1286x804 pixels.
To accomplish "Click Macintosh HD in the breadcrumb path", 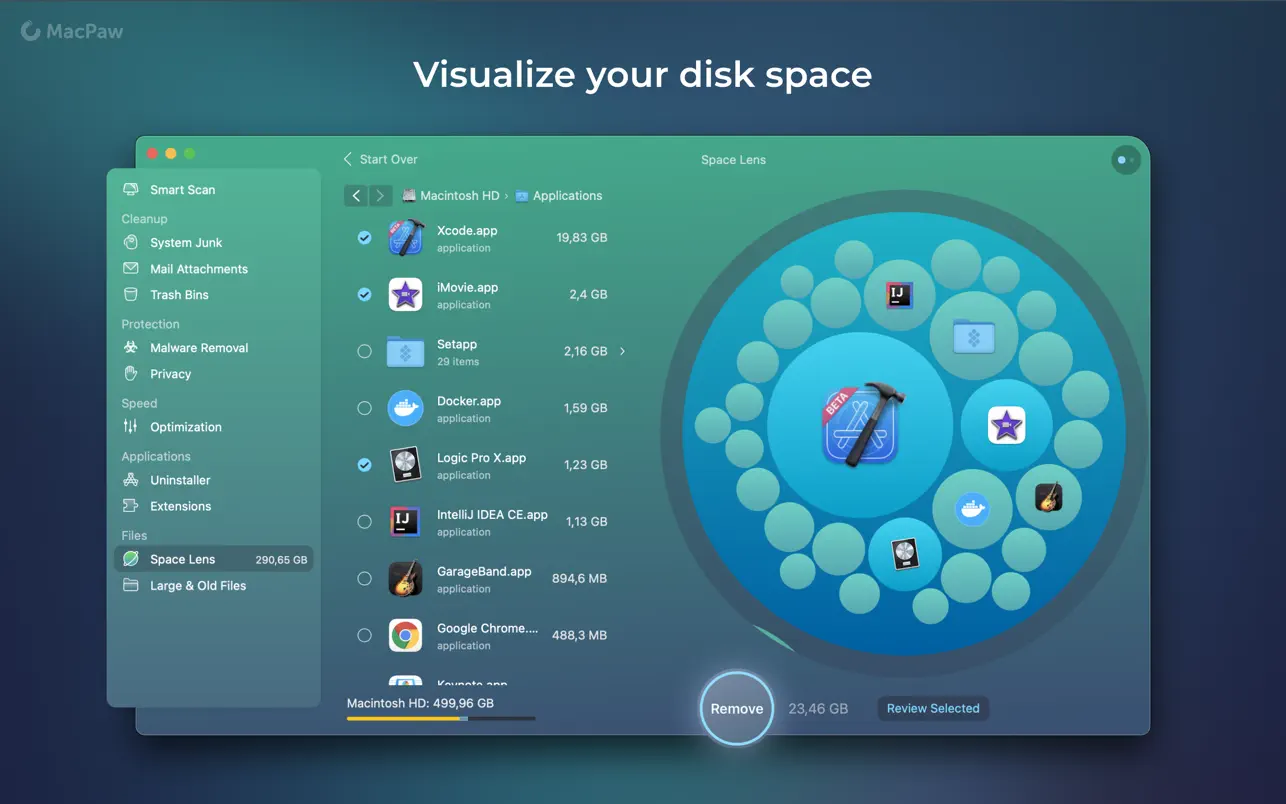I will (x=458, y=196).
